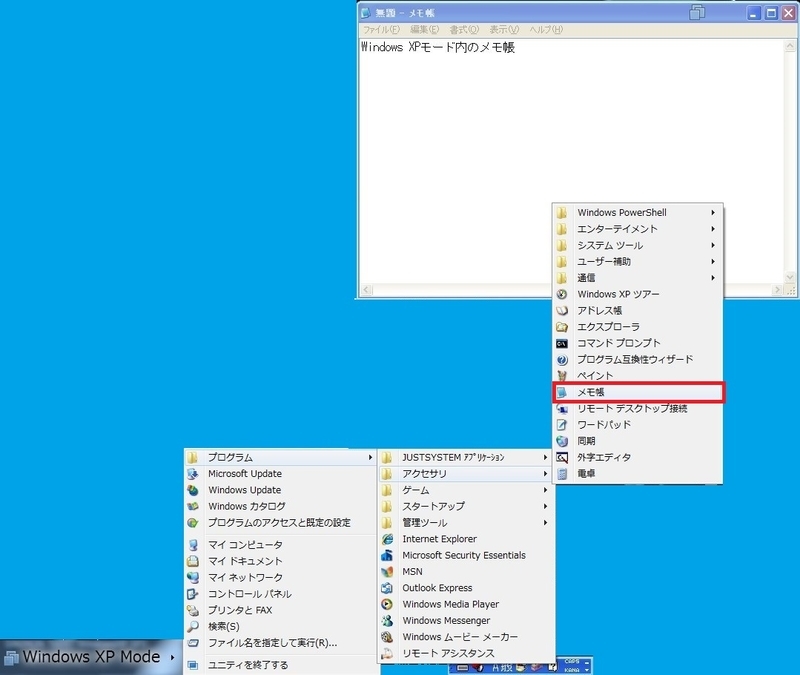Click the メモ帳 notepad icon in the menu
Image resolution: width=800 pixels, height=675 pixels.
point(562,392)
